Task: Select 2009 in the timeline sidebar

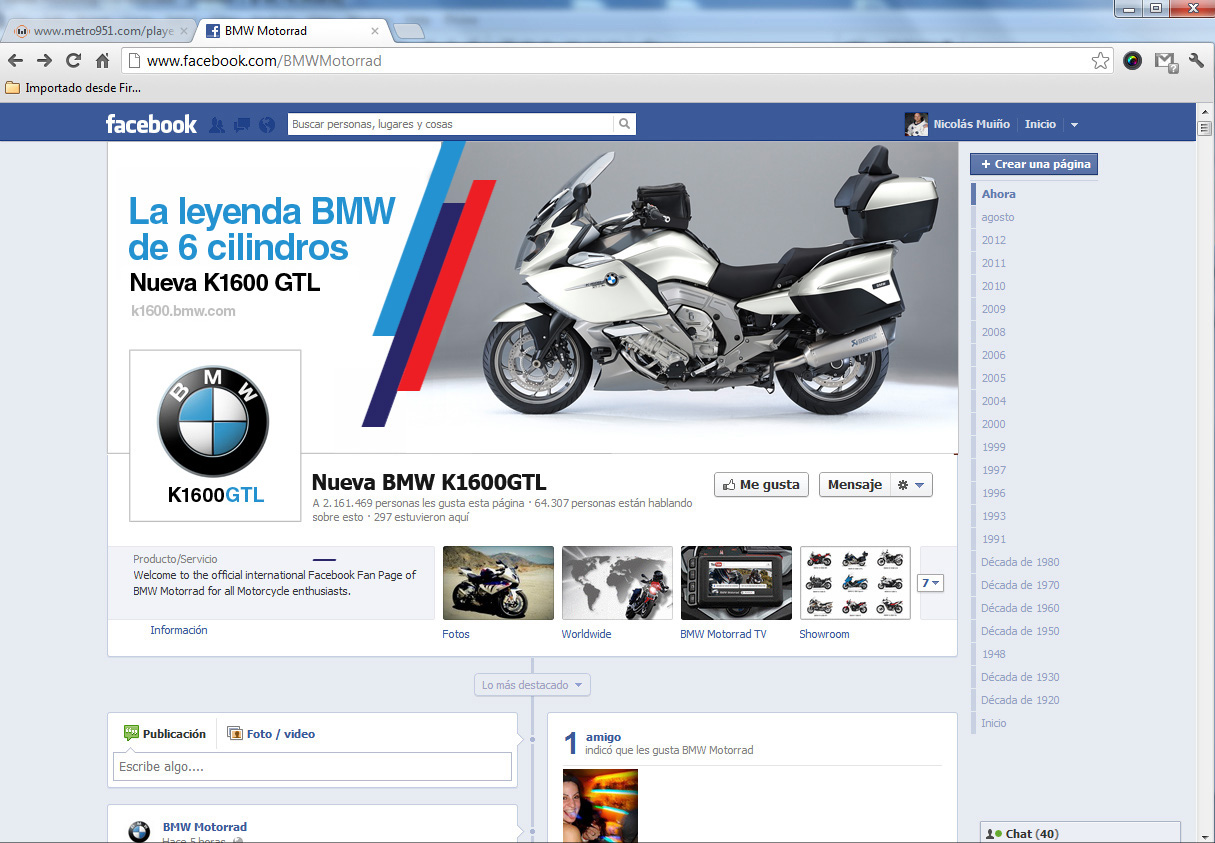Action: pyautogui.click(x=993, y=309)
